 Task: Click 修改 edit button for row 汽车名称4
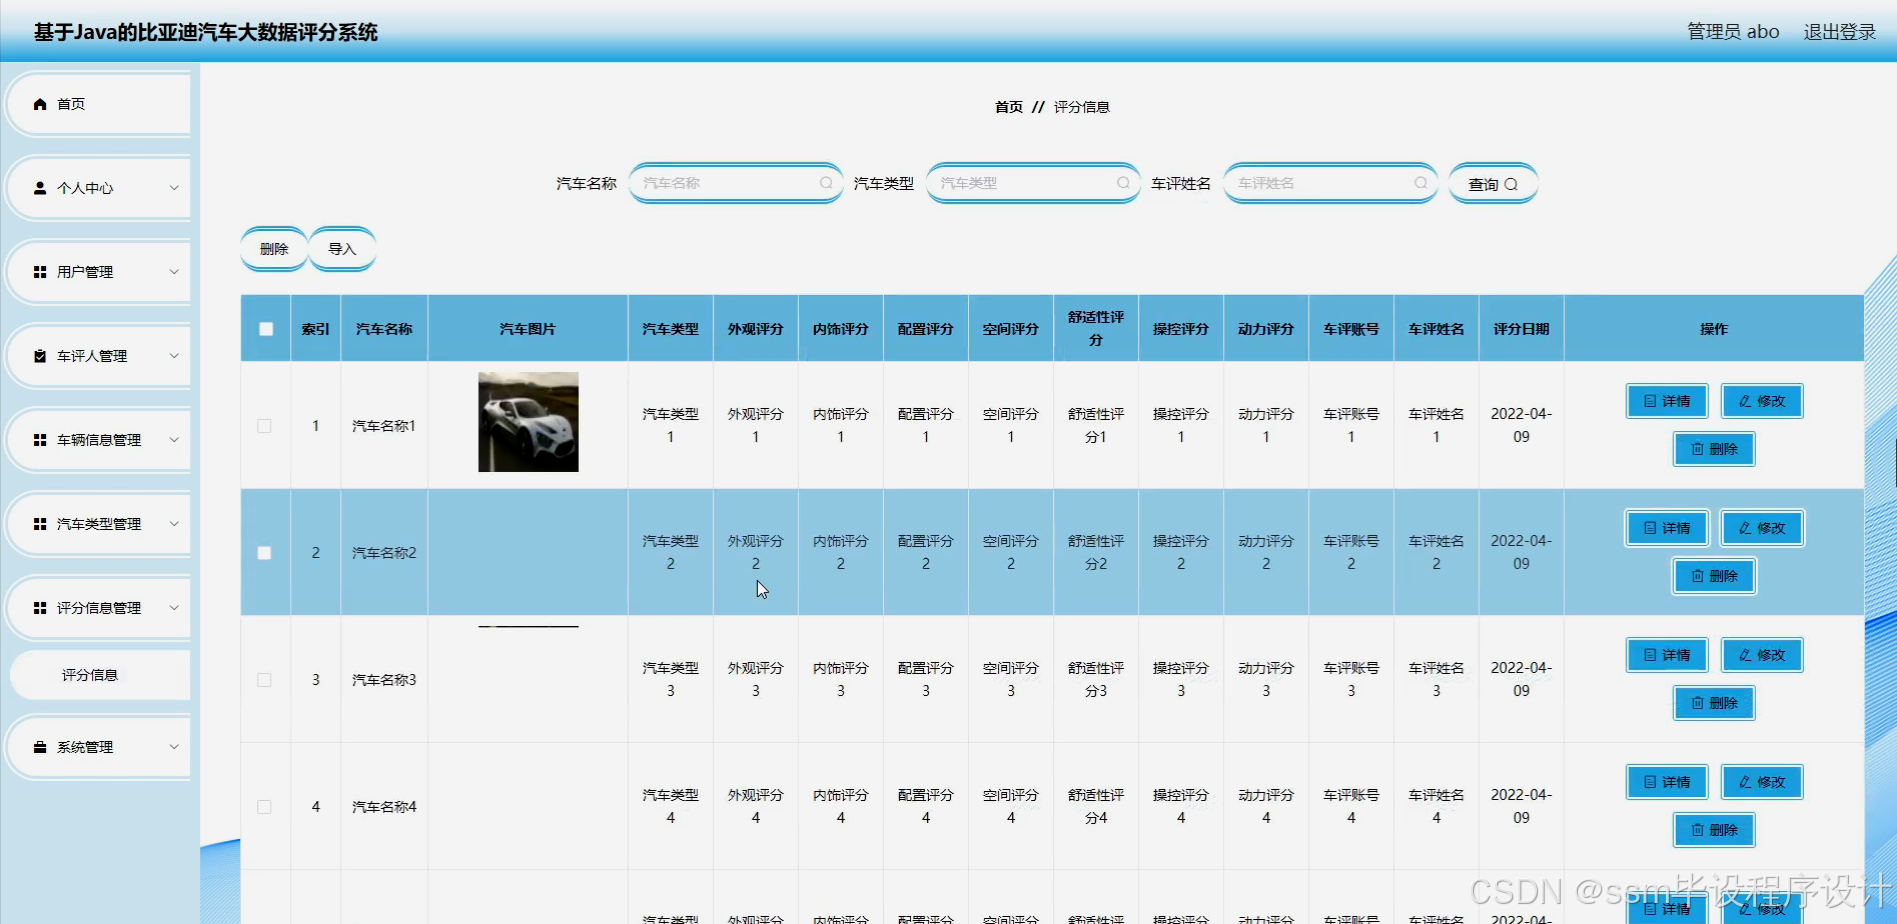[1762, 782]
